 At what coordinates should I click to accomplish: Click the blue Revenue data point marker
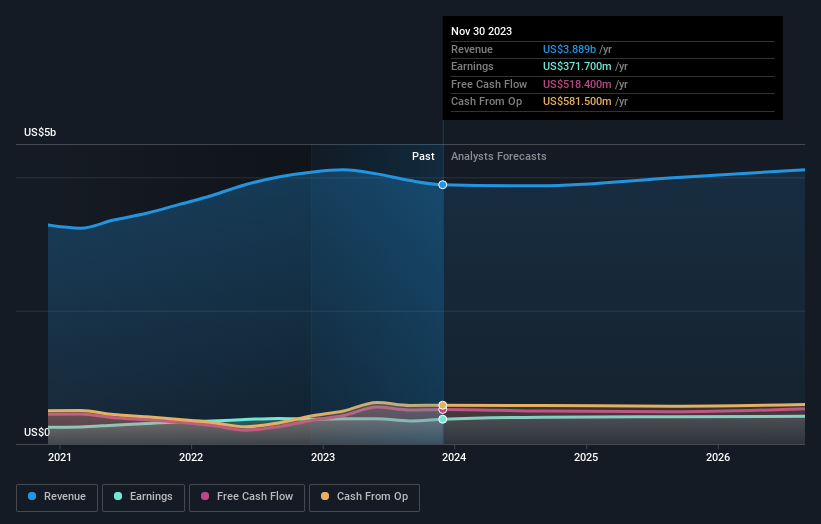point(442,185)
